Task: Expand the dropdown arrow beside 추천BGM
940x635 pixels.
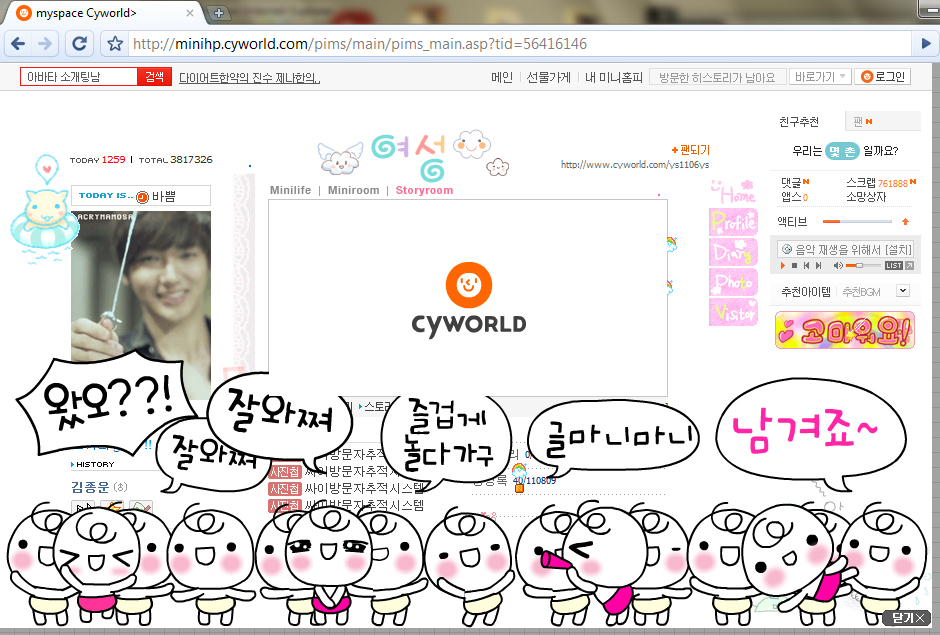Action: pos(903,291)
